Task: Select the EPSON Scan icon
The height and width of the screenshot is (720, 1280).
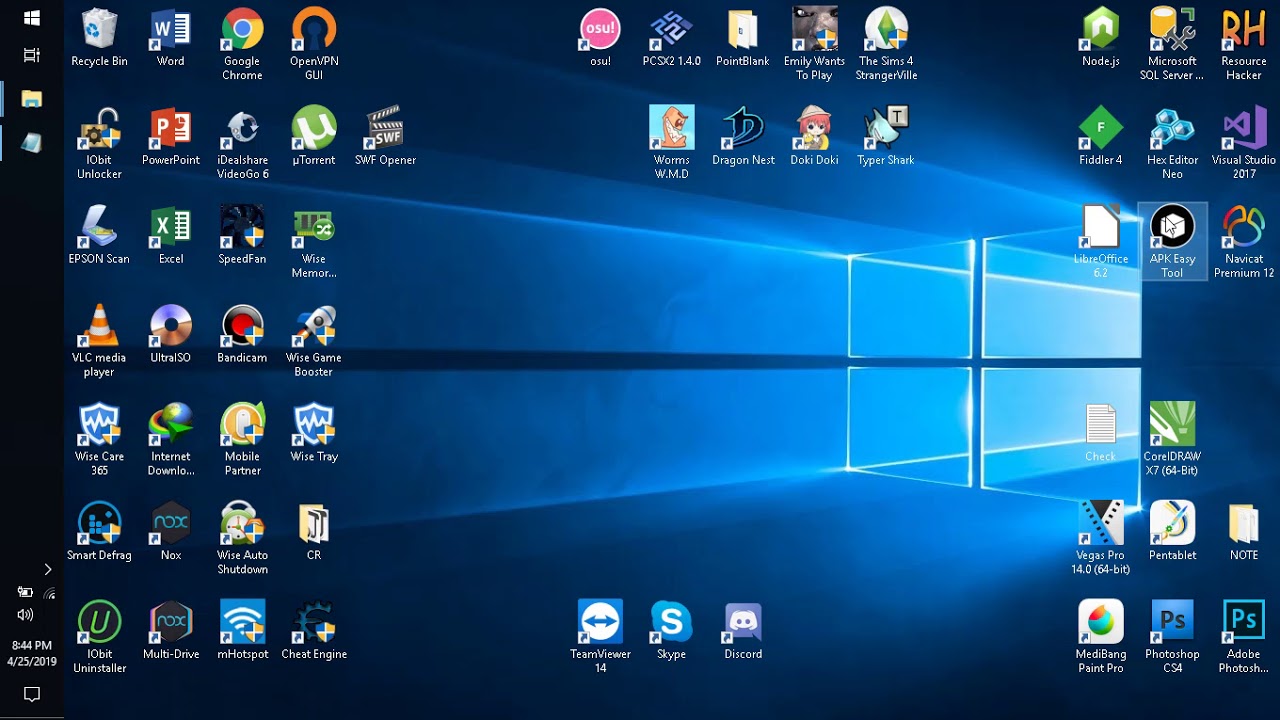Action: (99, 236)
